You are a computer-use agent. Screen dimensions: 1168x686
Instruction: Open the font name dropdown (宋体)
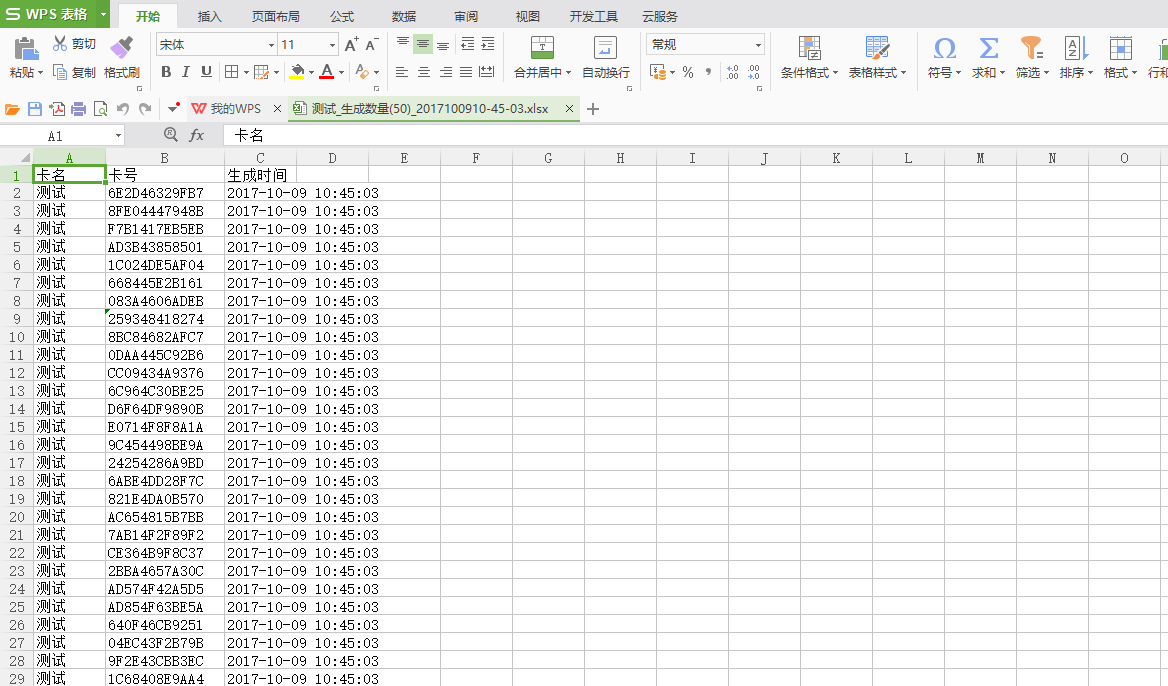pos(271,45)
